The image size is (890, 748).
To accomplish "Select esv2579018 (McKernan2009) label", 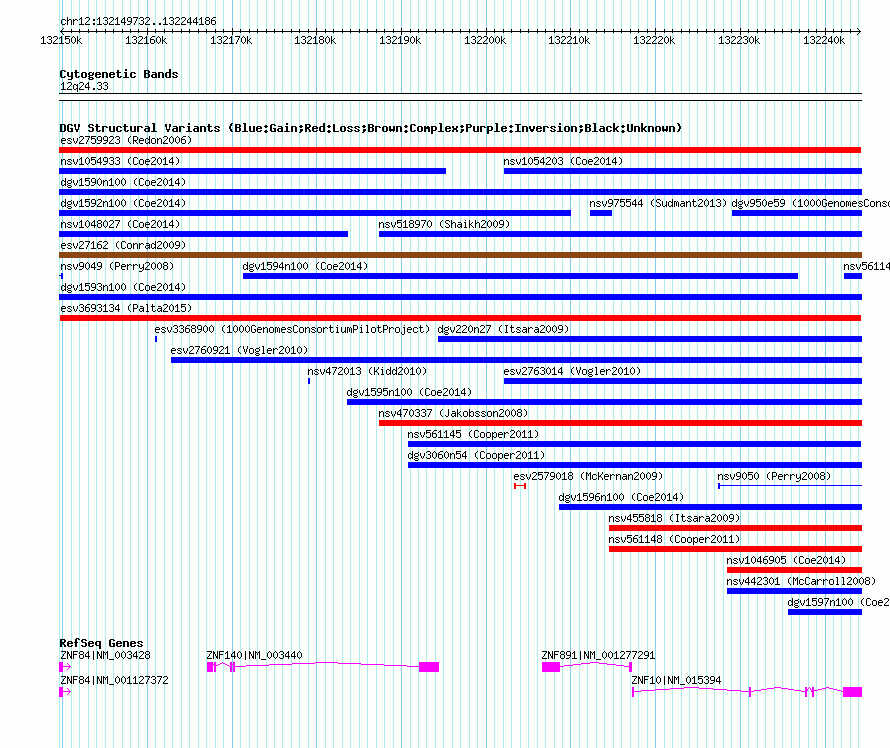I will [x=588, y=476].
